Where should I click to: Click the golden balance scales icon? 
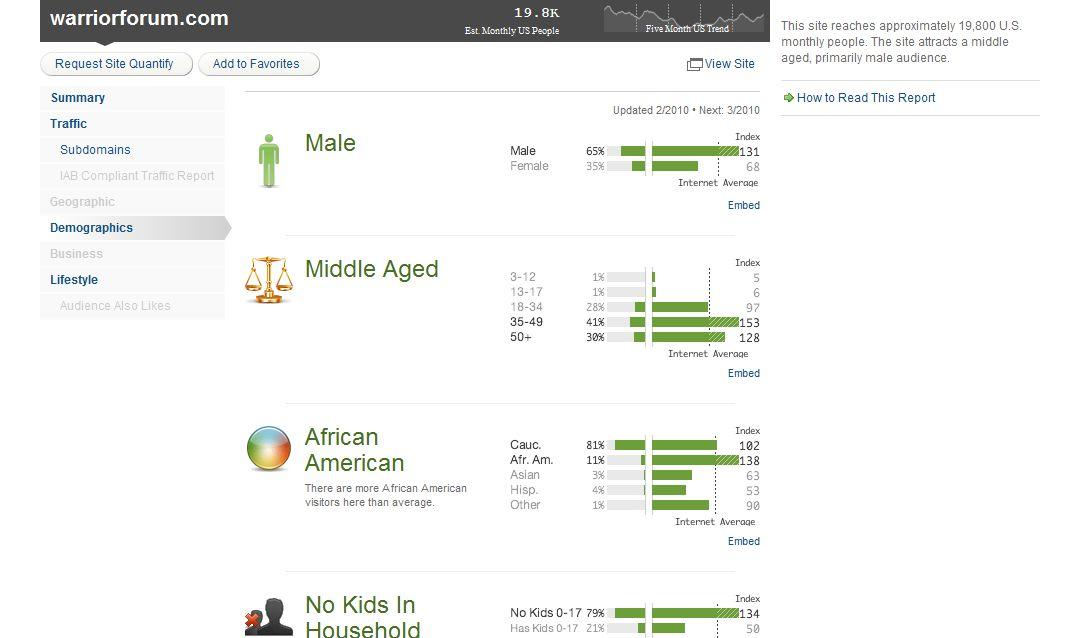[269, 280]
